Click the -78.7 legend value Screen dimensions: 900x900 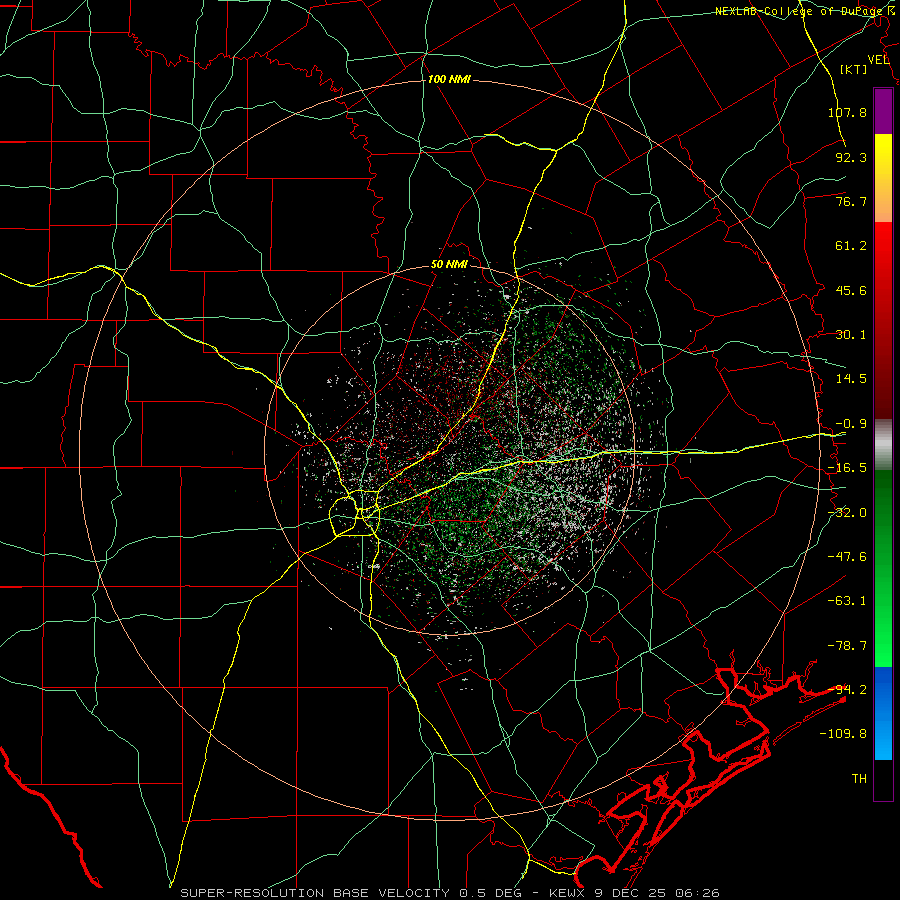coord(847,646)
